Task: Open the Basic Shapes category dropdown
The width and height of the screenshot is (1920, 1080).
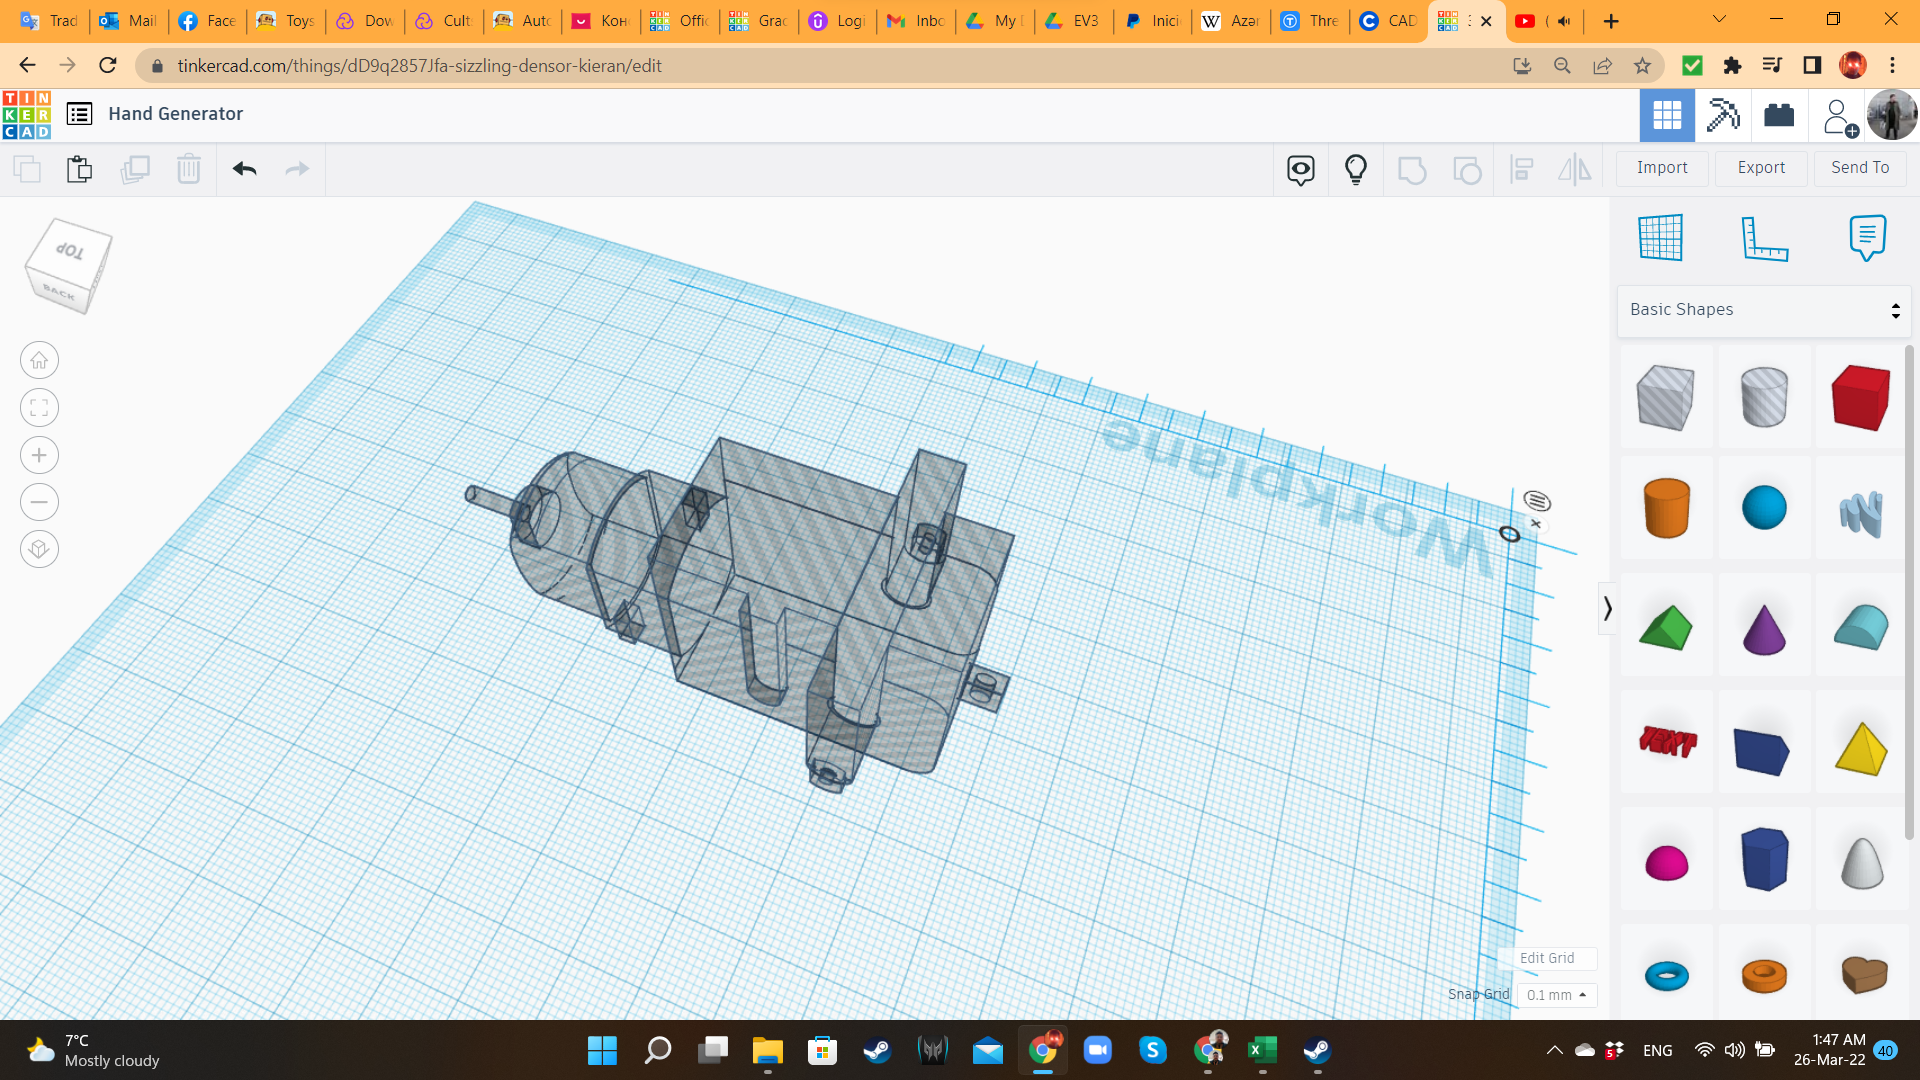Action: point(1764,310)
